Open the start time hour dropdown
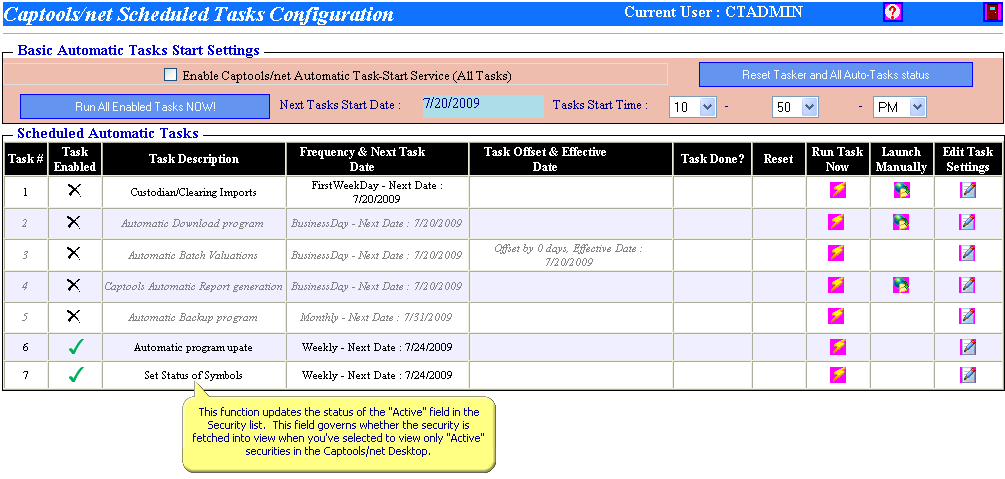 [708, 107]
